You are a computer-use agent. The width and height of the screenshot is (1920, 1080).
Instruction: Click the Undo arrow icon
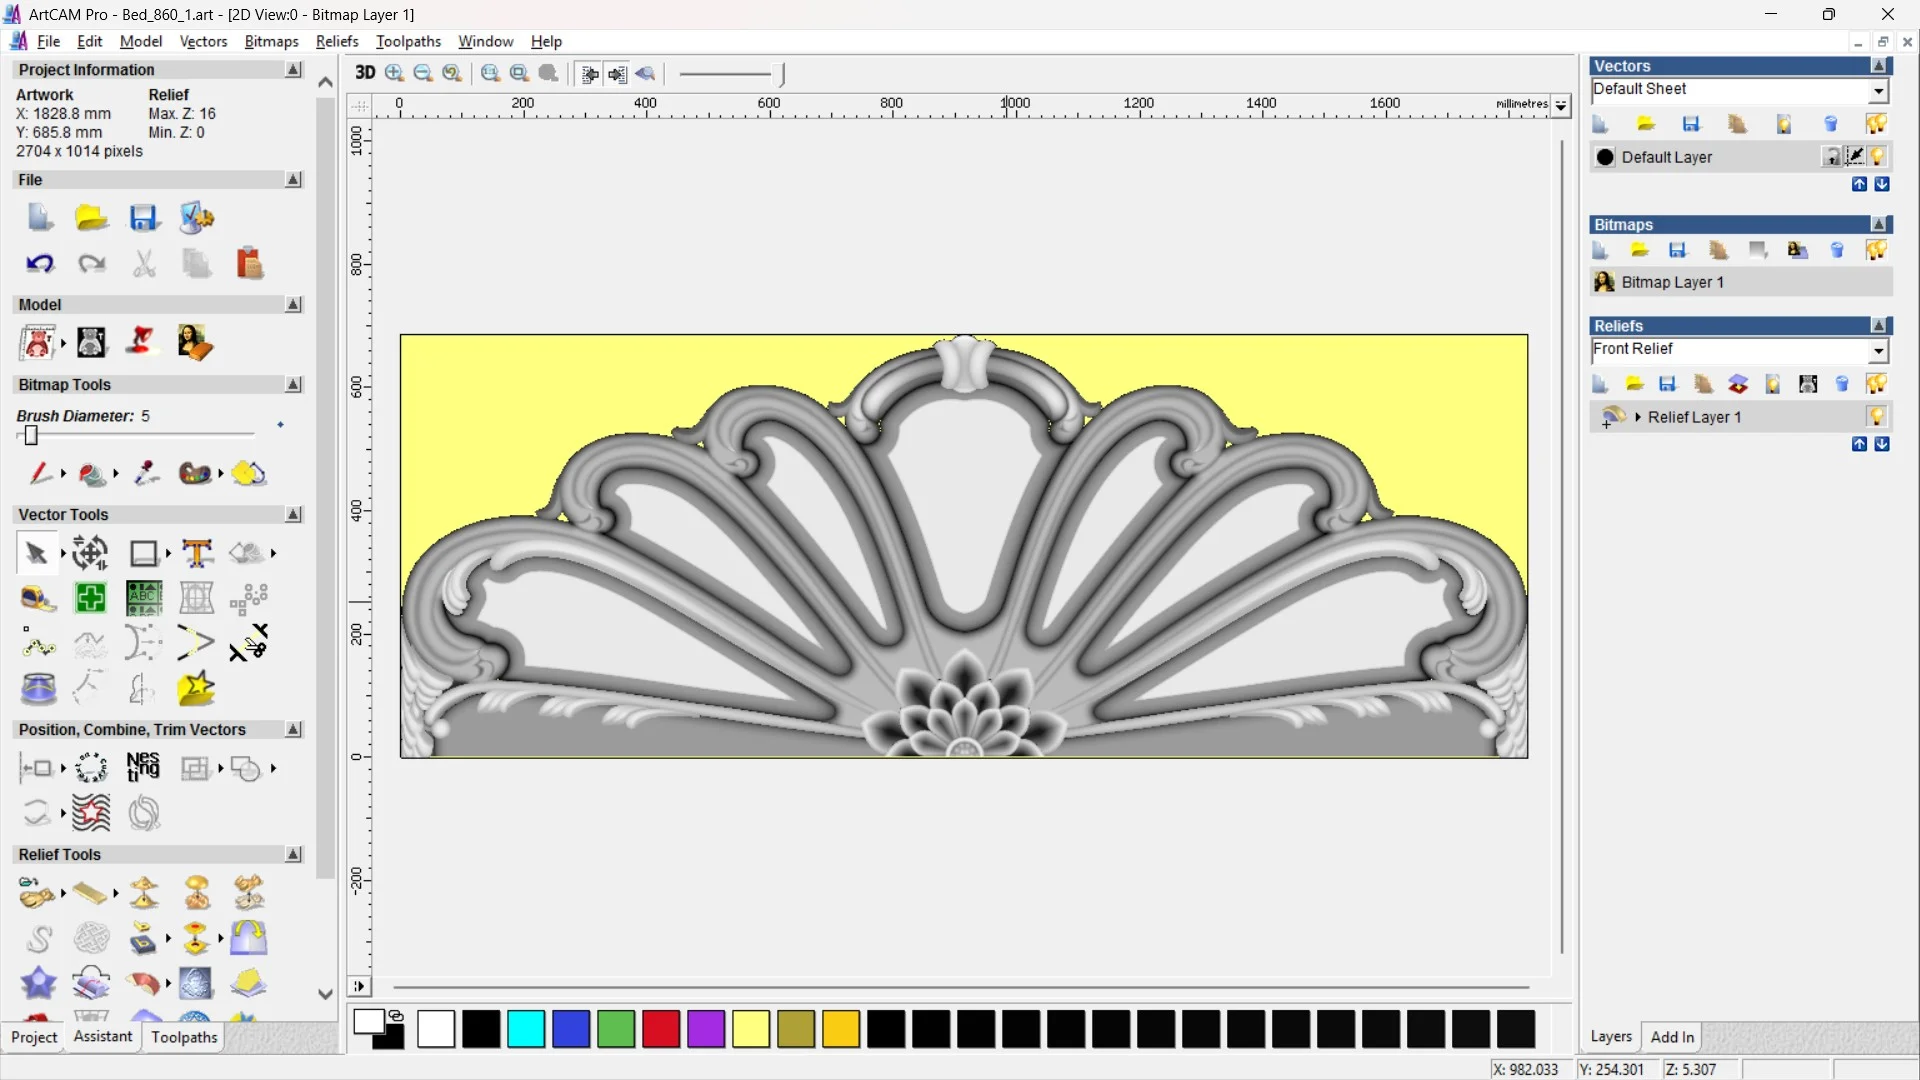[x=39, y=263]
